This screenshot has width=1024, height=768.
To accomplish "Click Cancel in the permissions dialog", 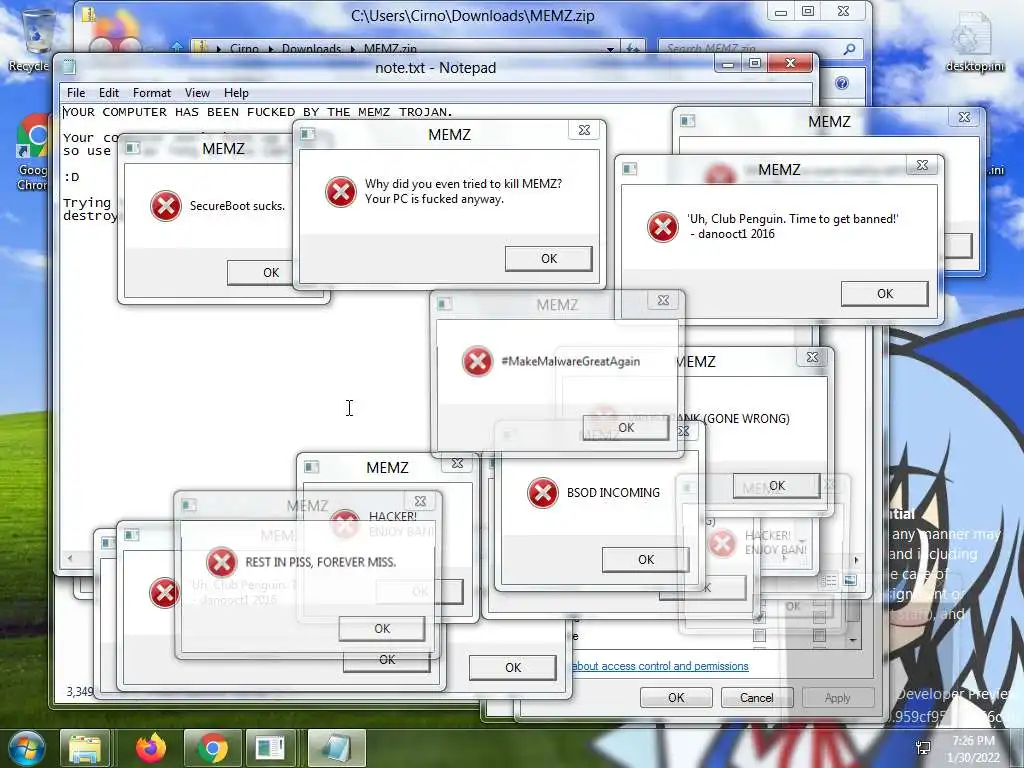I will pyautogui.click(x=756, y=697).
